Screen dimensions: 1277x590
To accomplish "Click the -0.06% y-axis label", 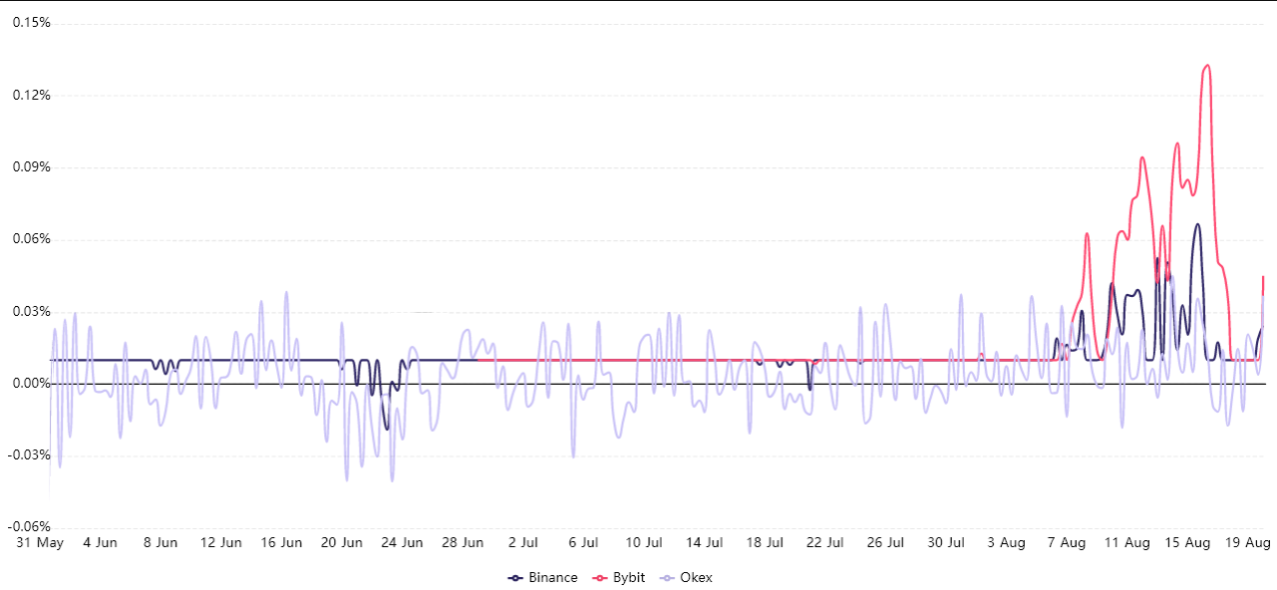I will click(x=29, y=527).
